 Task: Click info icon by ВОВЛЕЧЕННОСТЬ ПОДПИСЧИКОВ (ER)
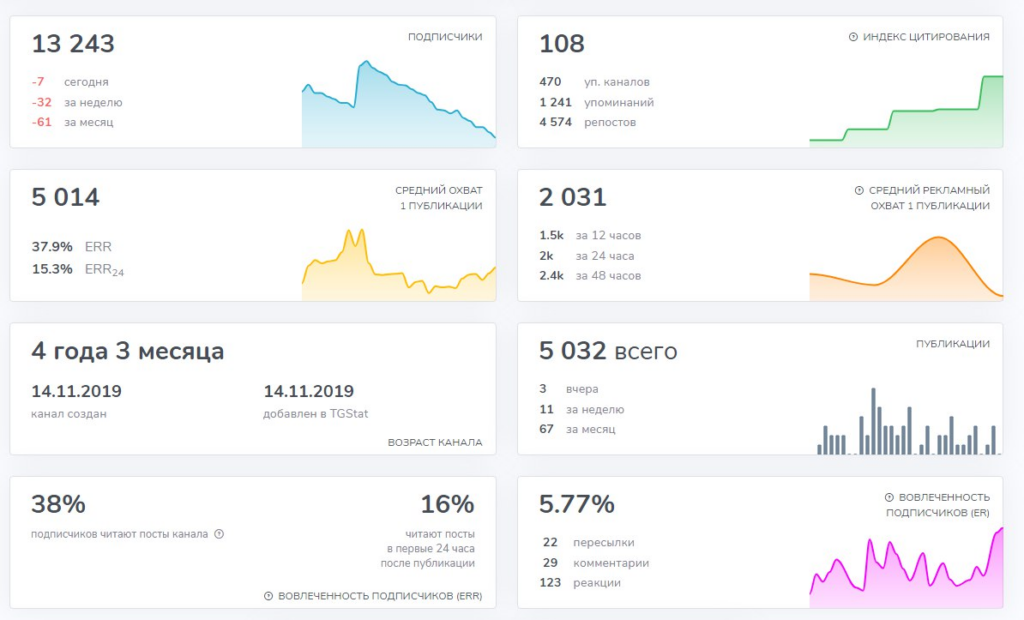tap(889, 498)
